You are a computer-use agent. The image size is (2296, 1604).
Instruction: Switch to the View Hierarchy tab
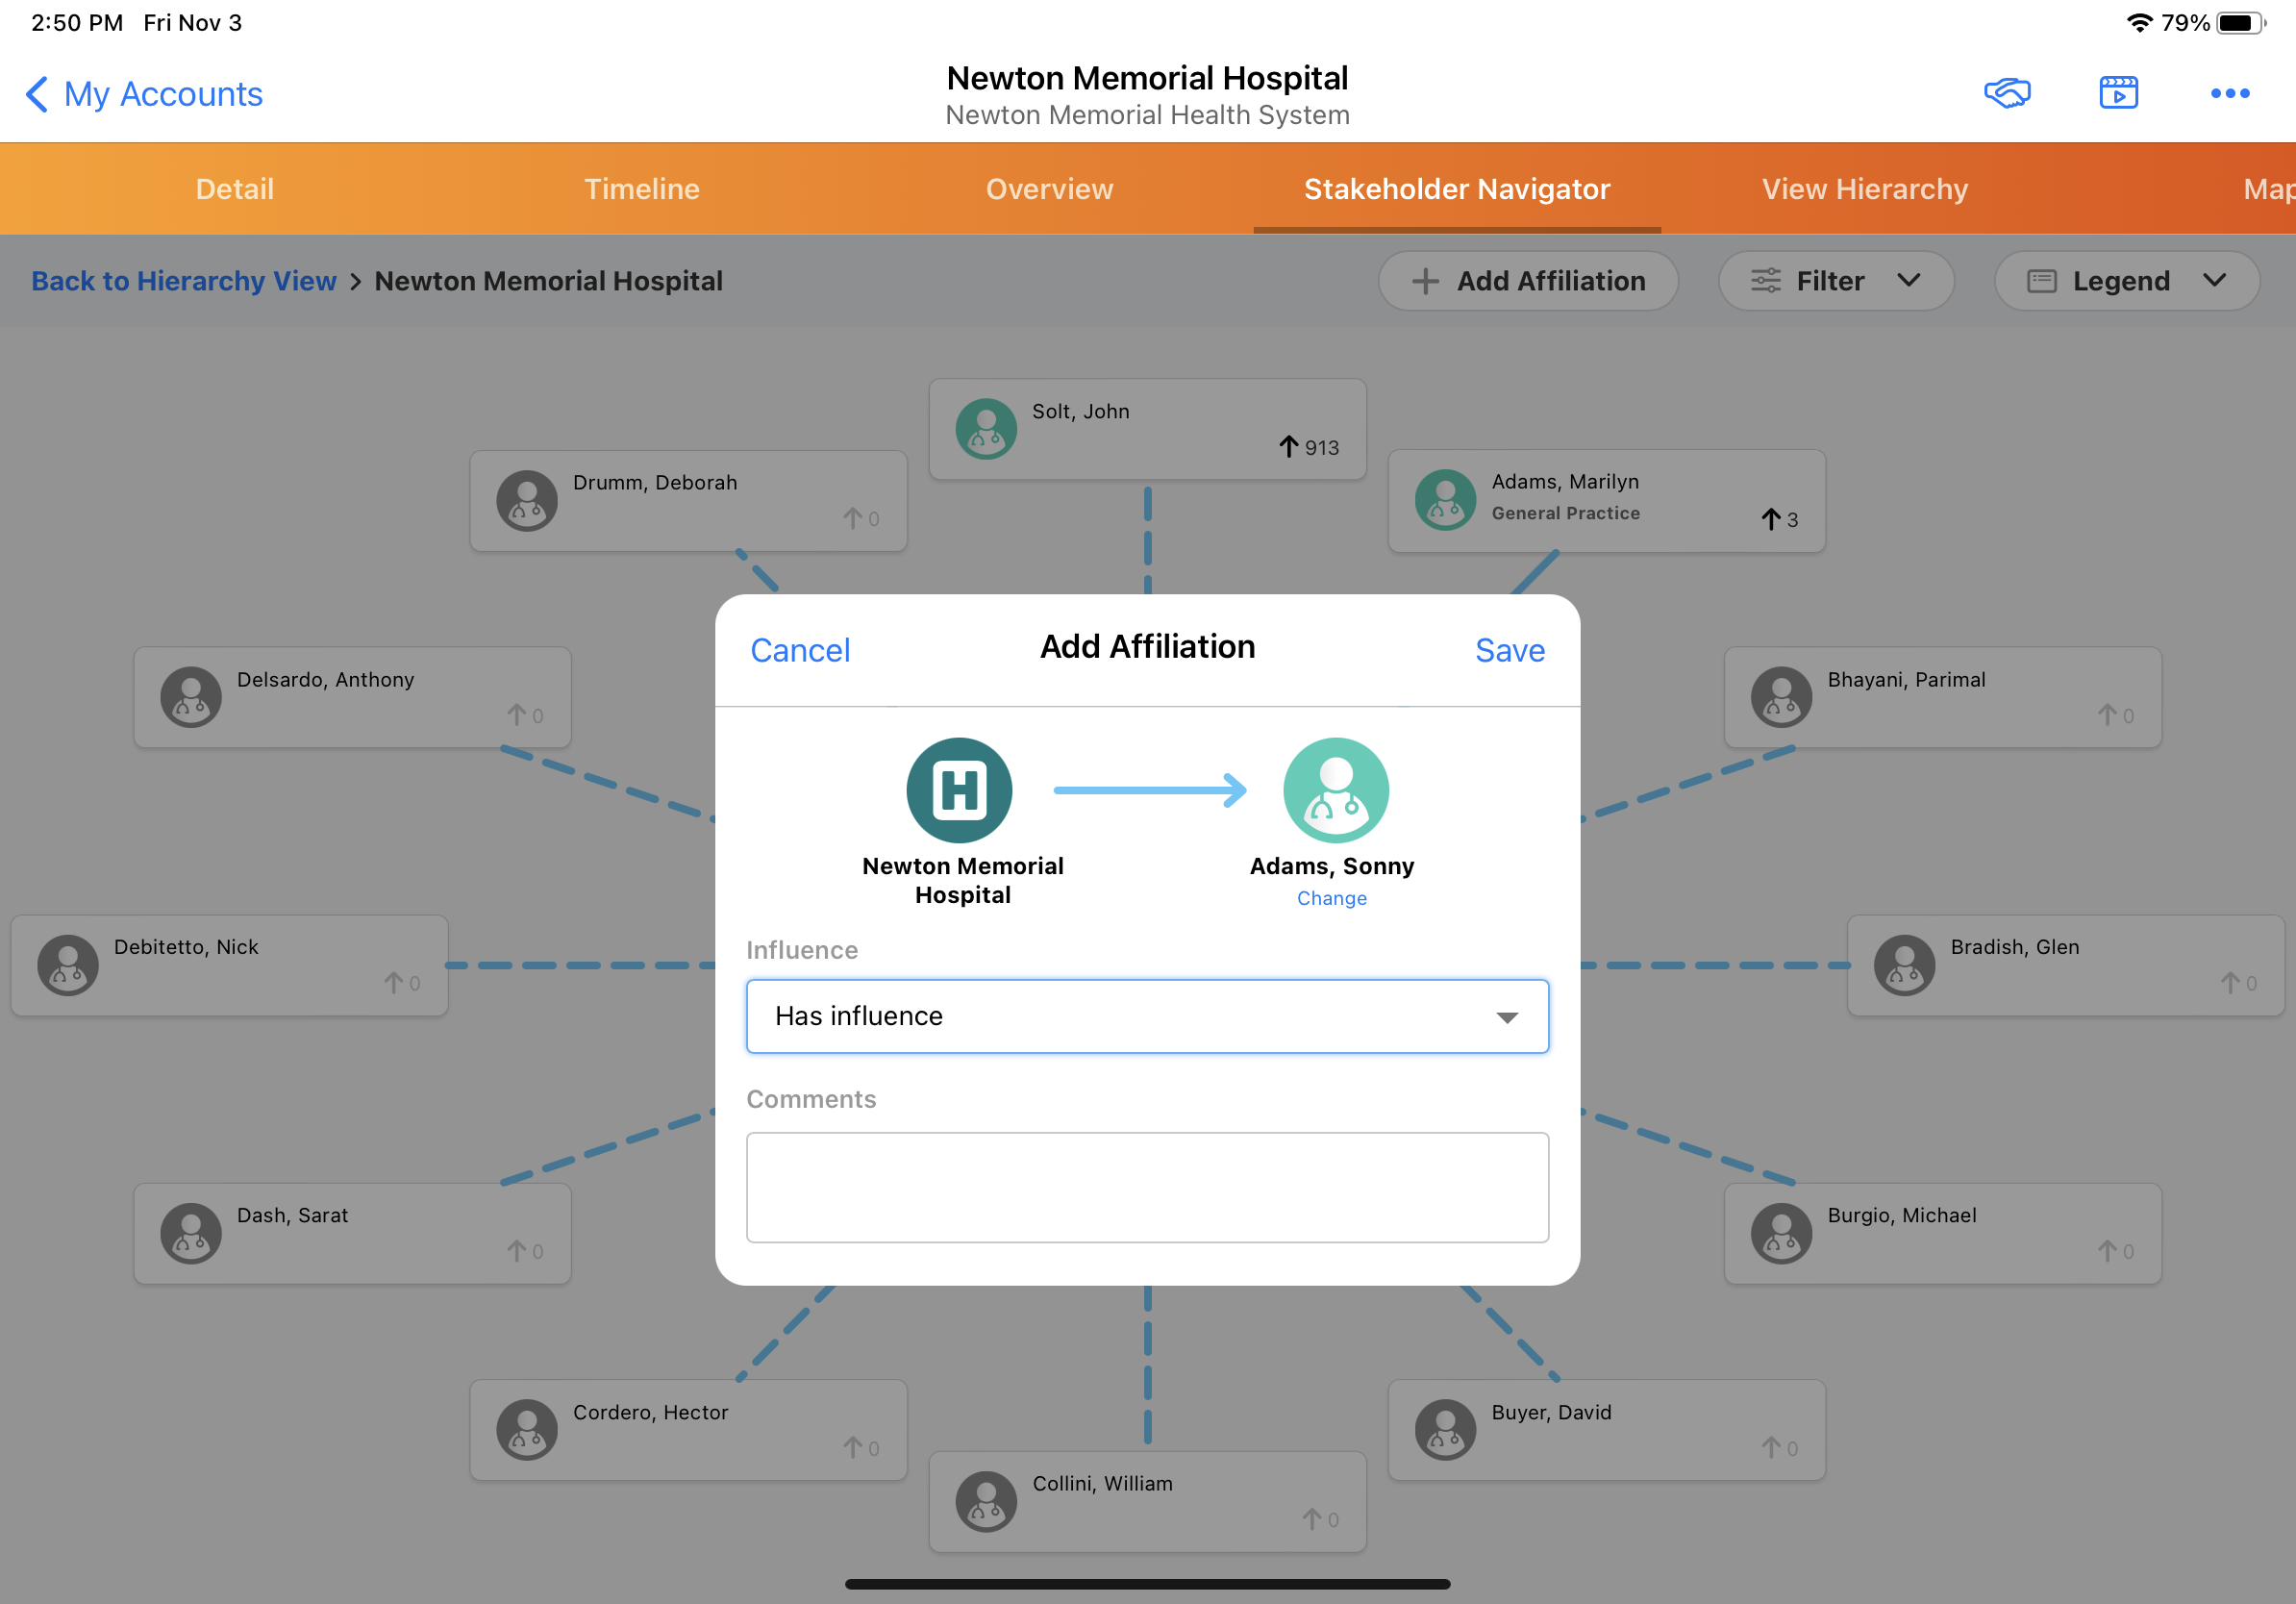1864,189
